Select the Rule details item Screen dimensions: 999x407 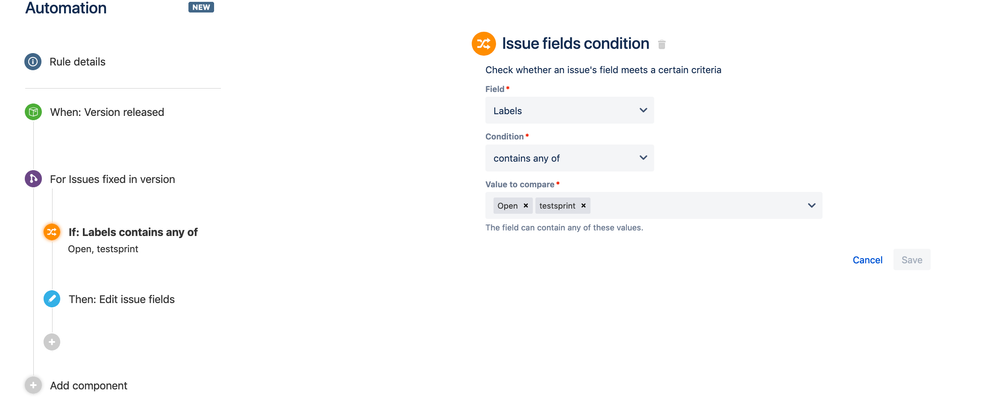click(77, 62)
